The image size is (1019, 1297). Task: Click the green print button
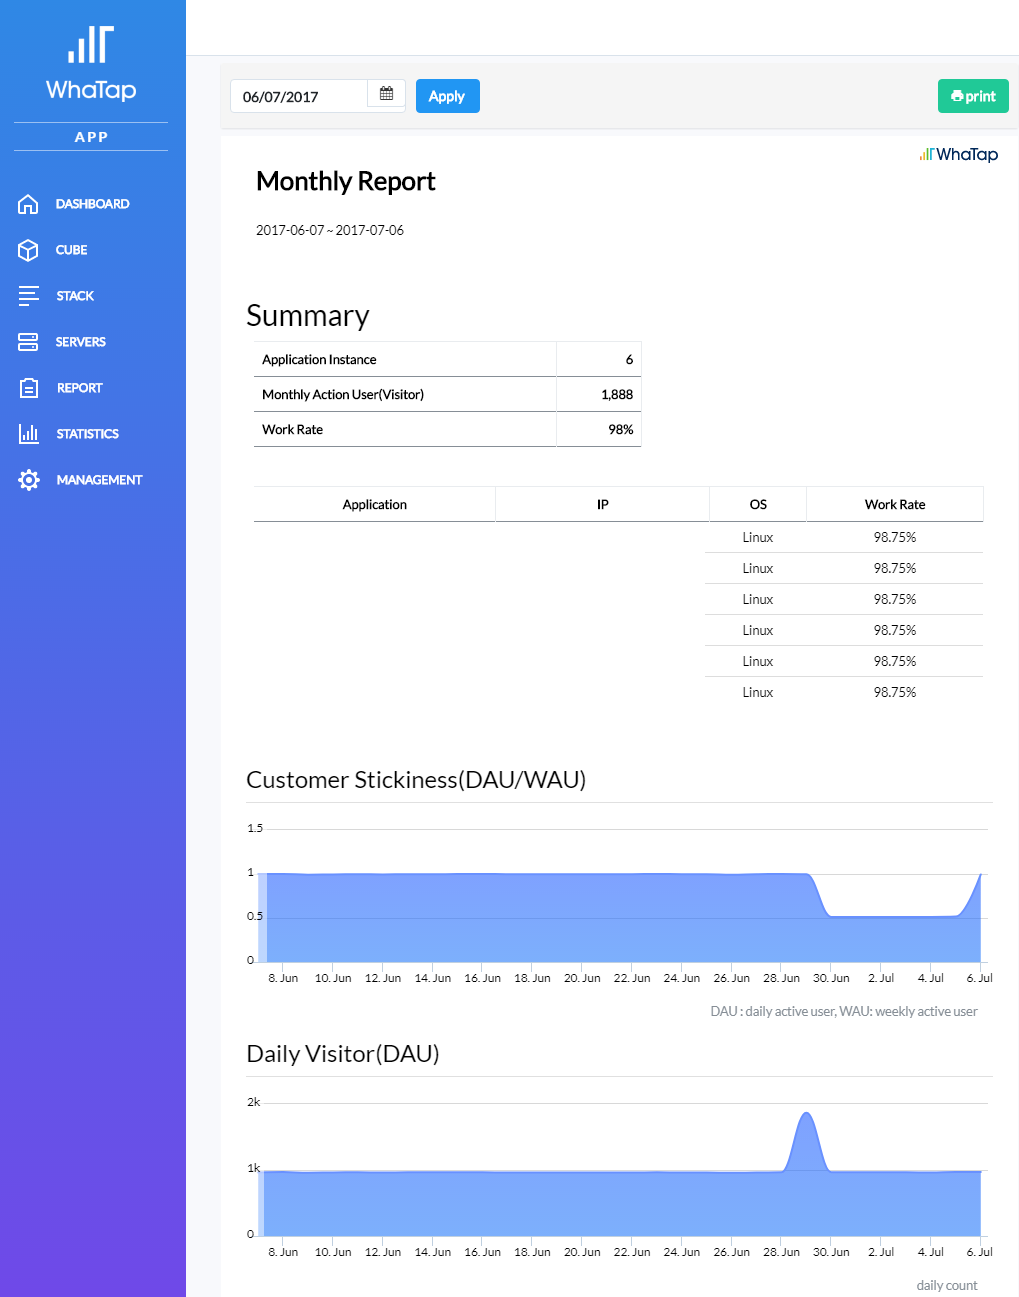[x=973, y=96]
